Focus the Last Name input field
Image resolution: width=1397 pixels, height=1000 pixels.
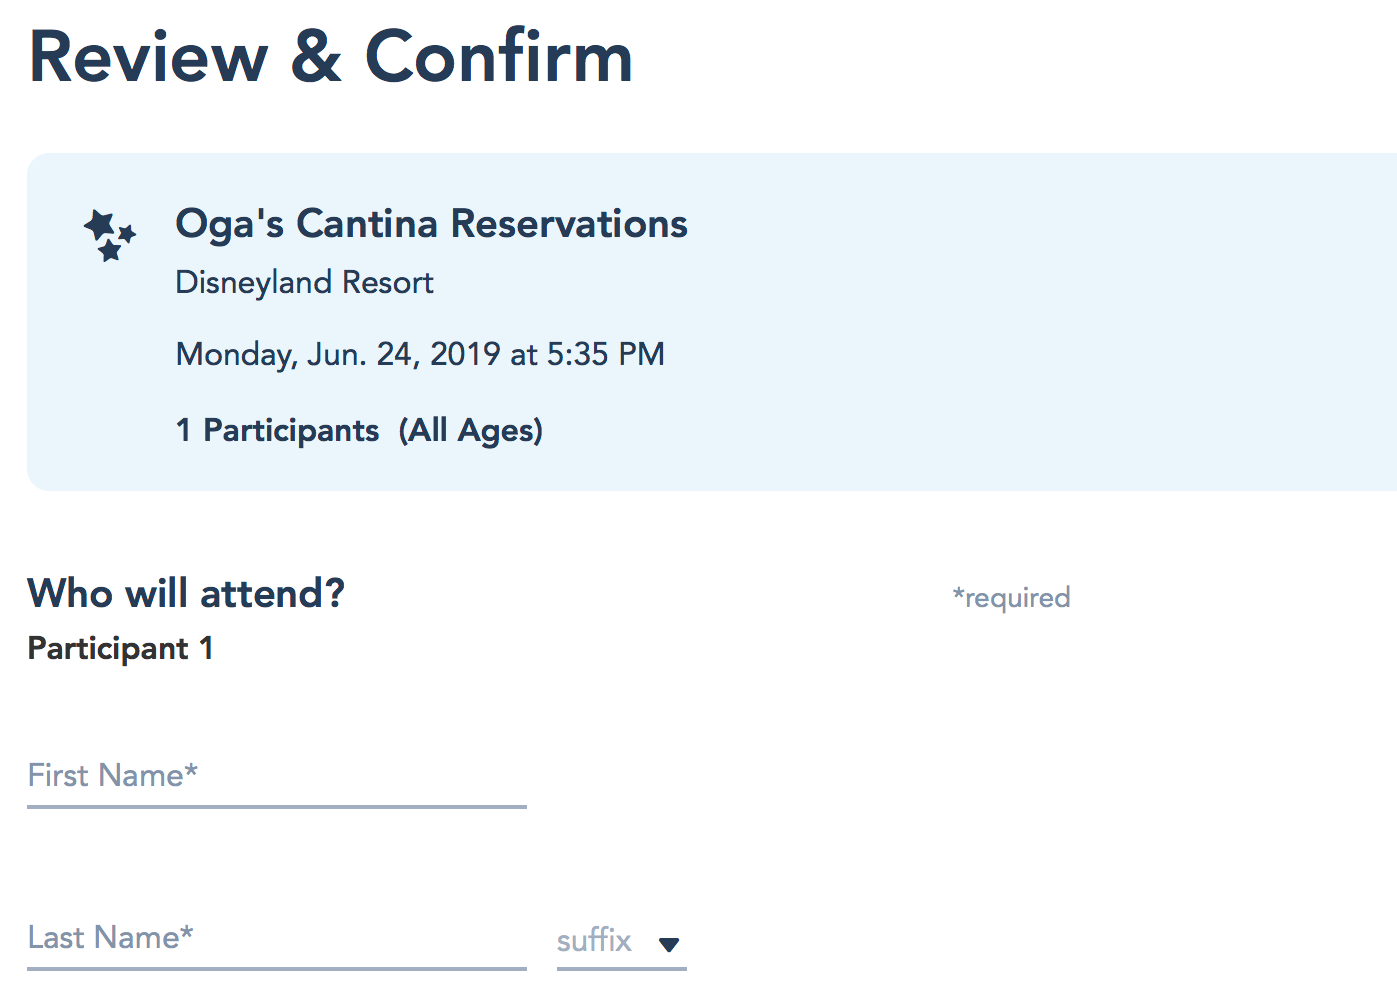coord(276,938)
